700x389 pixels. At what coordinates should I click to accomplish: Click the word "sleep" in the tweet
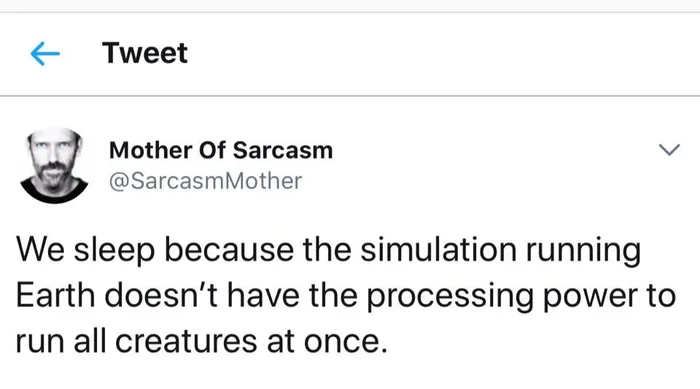coord(114,251)
